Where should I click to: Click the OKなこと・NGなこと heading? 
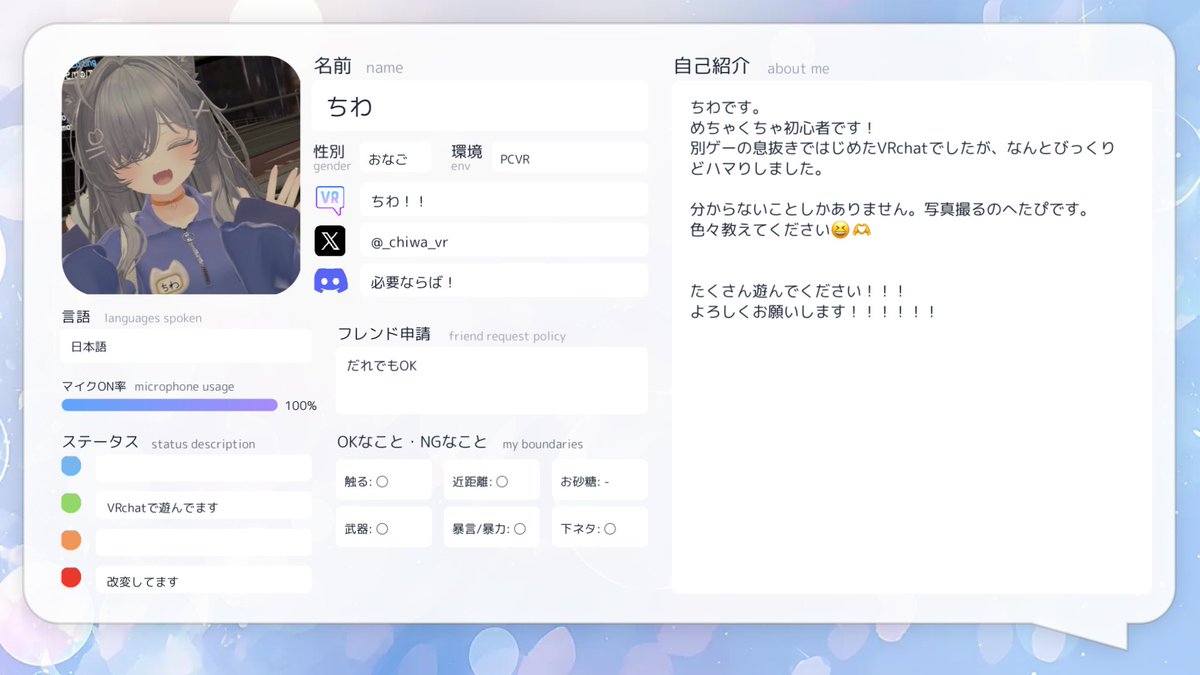(x=412, y=442)
